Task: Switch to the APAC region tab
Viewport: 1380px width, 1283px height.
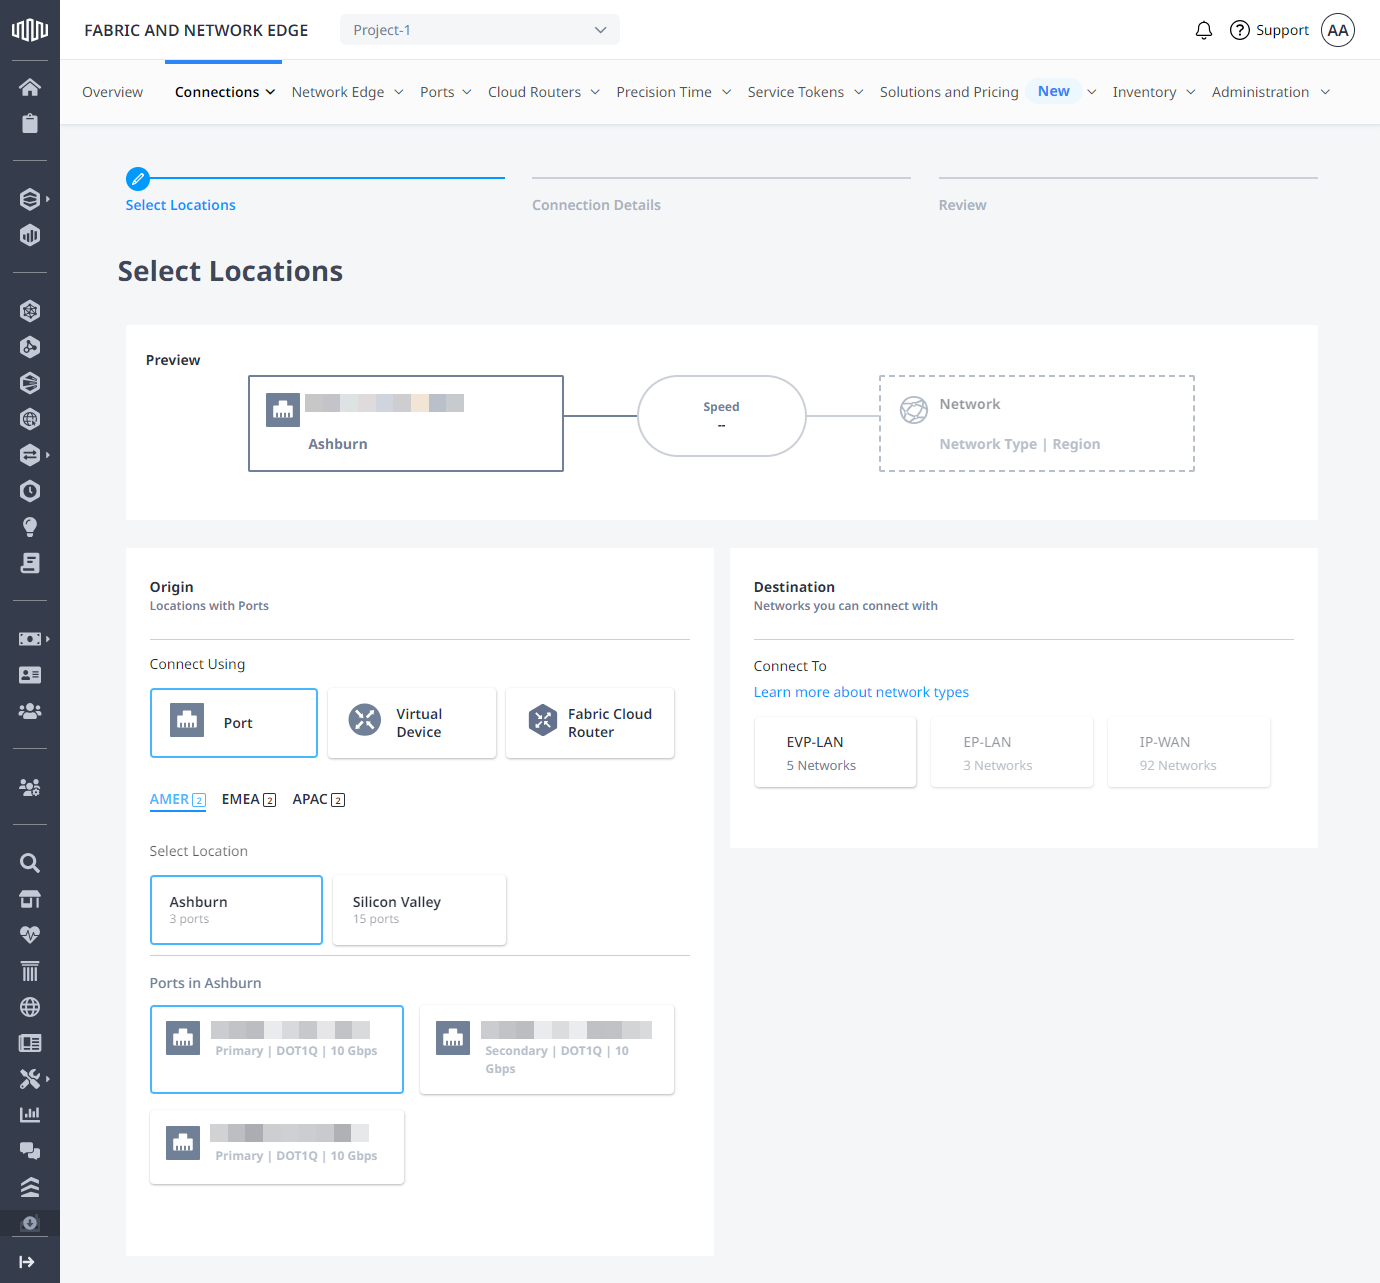Action: click(319, 800)
